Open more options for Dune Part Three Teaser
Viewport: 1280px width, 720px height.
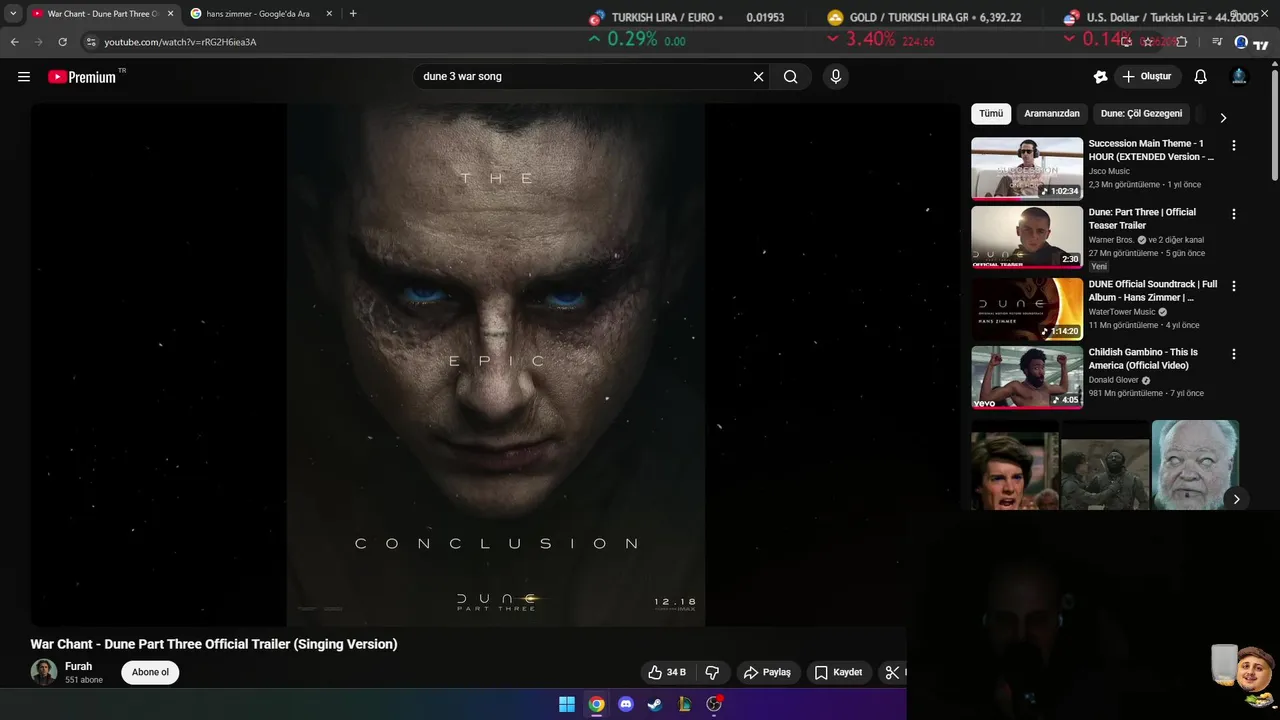[x=1233, y=214]
